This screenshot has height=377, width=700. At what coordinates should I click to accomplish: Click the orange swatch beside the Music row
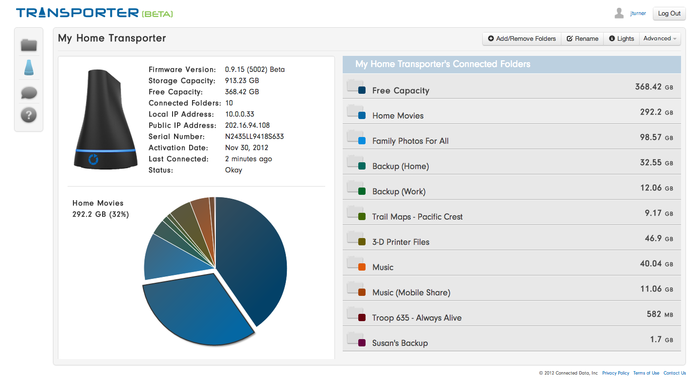362,267
